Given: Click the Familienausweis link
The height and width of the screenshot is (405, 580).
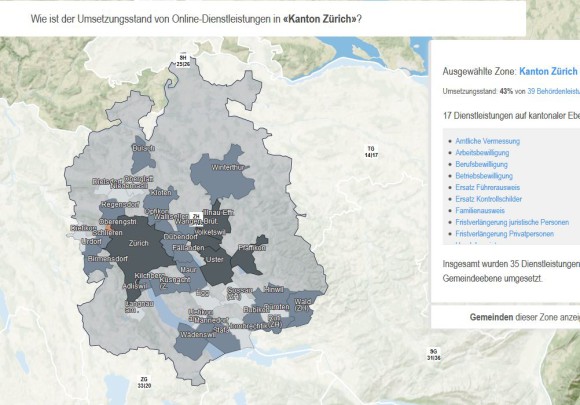Looking at the screenshot, I should 480,210.
